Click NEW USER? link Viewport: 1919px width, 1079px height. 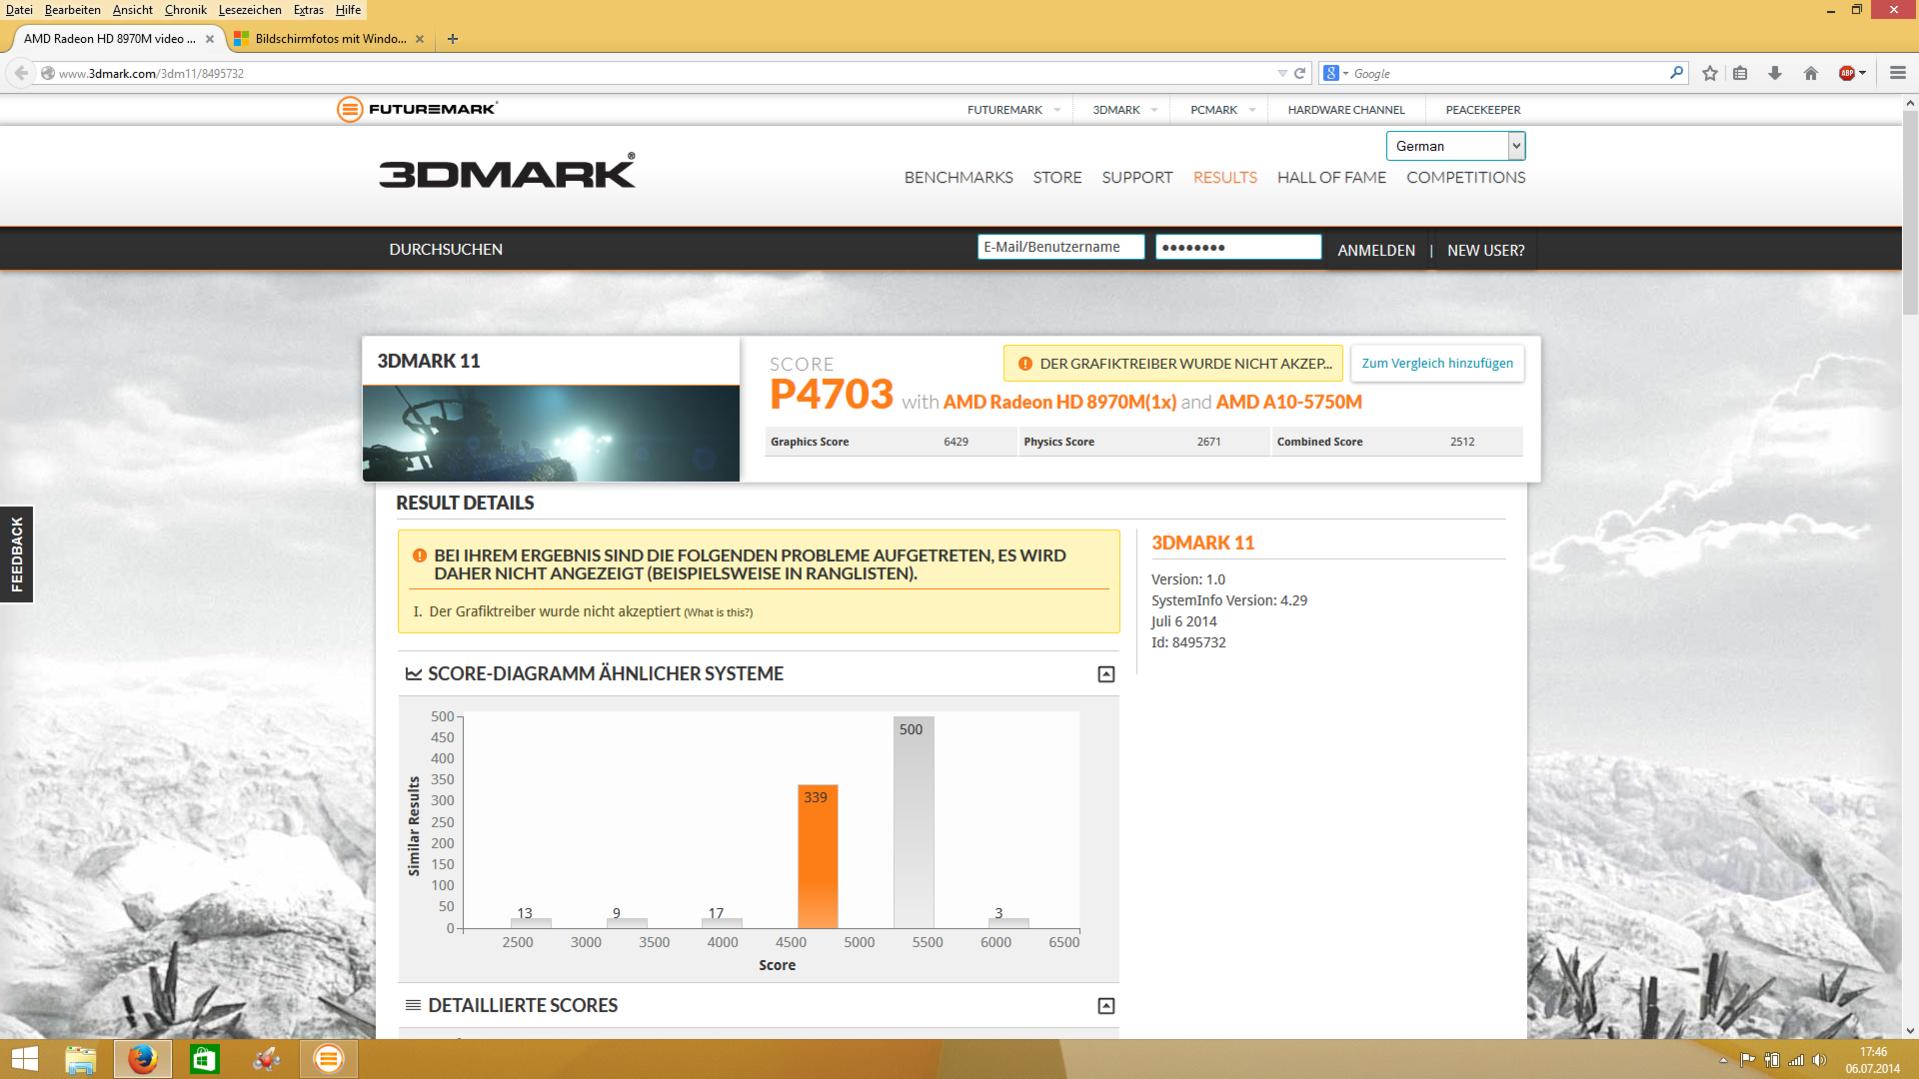(1485, 250)
